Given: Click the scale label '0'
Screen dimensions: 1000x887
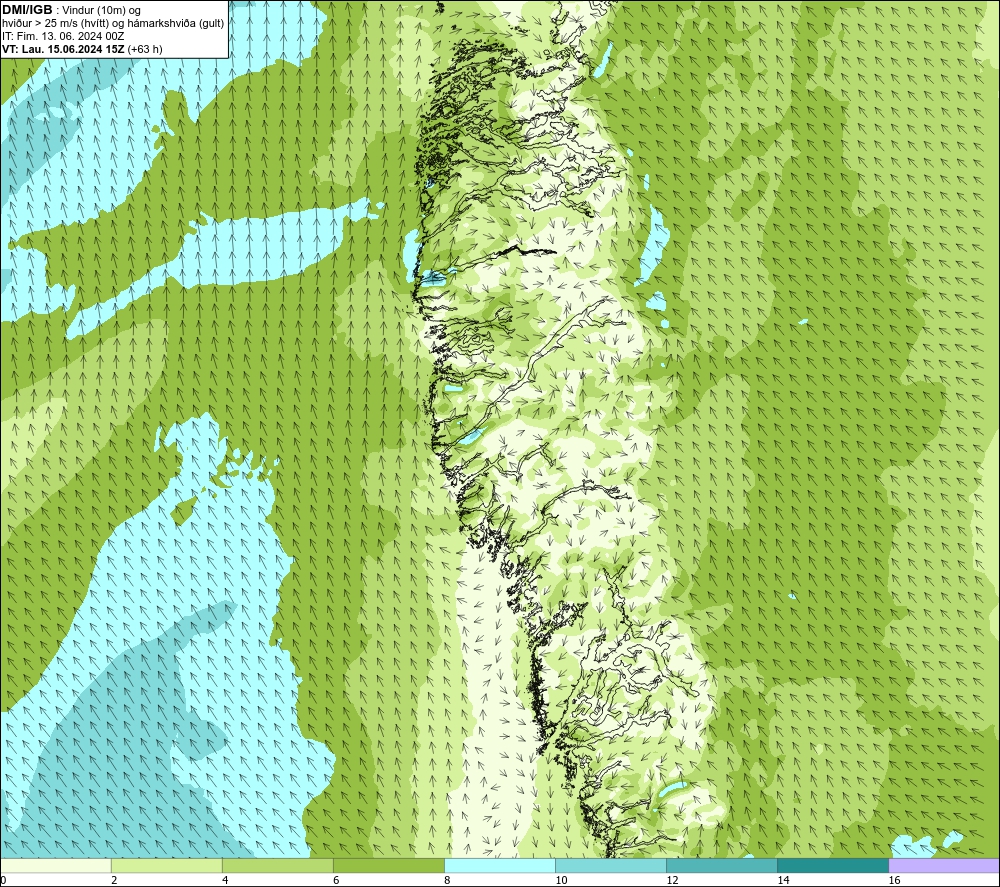Looking at the screenshot, I should click(x=3, y=880).
